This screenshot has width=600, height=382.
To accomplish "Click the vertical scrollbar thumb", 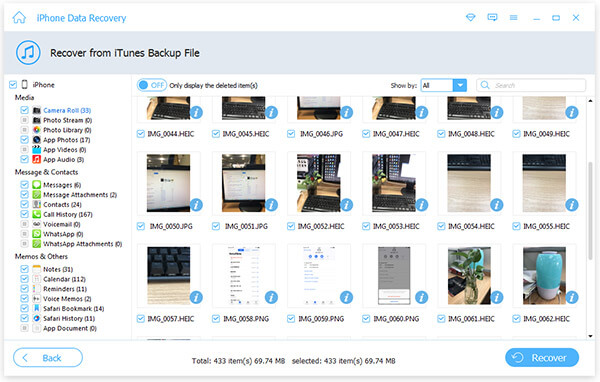I will coord(590,211).
